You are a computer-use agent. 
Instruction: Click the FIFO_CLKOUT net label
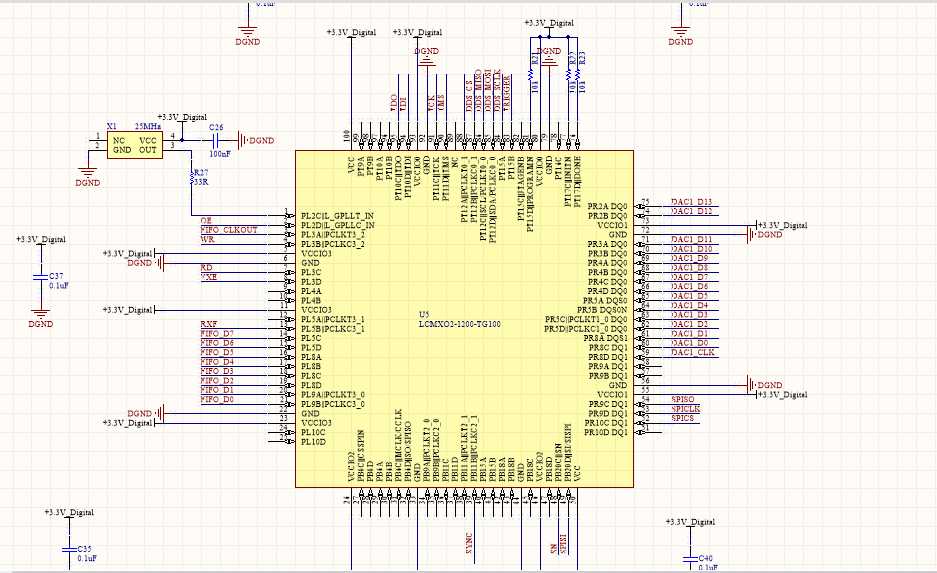coord(229,230)
